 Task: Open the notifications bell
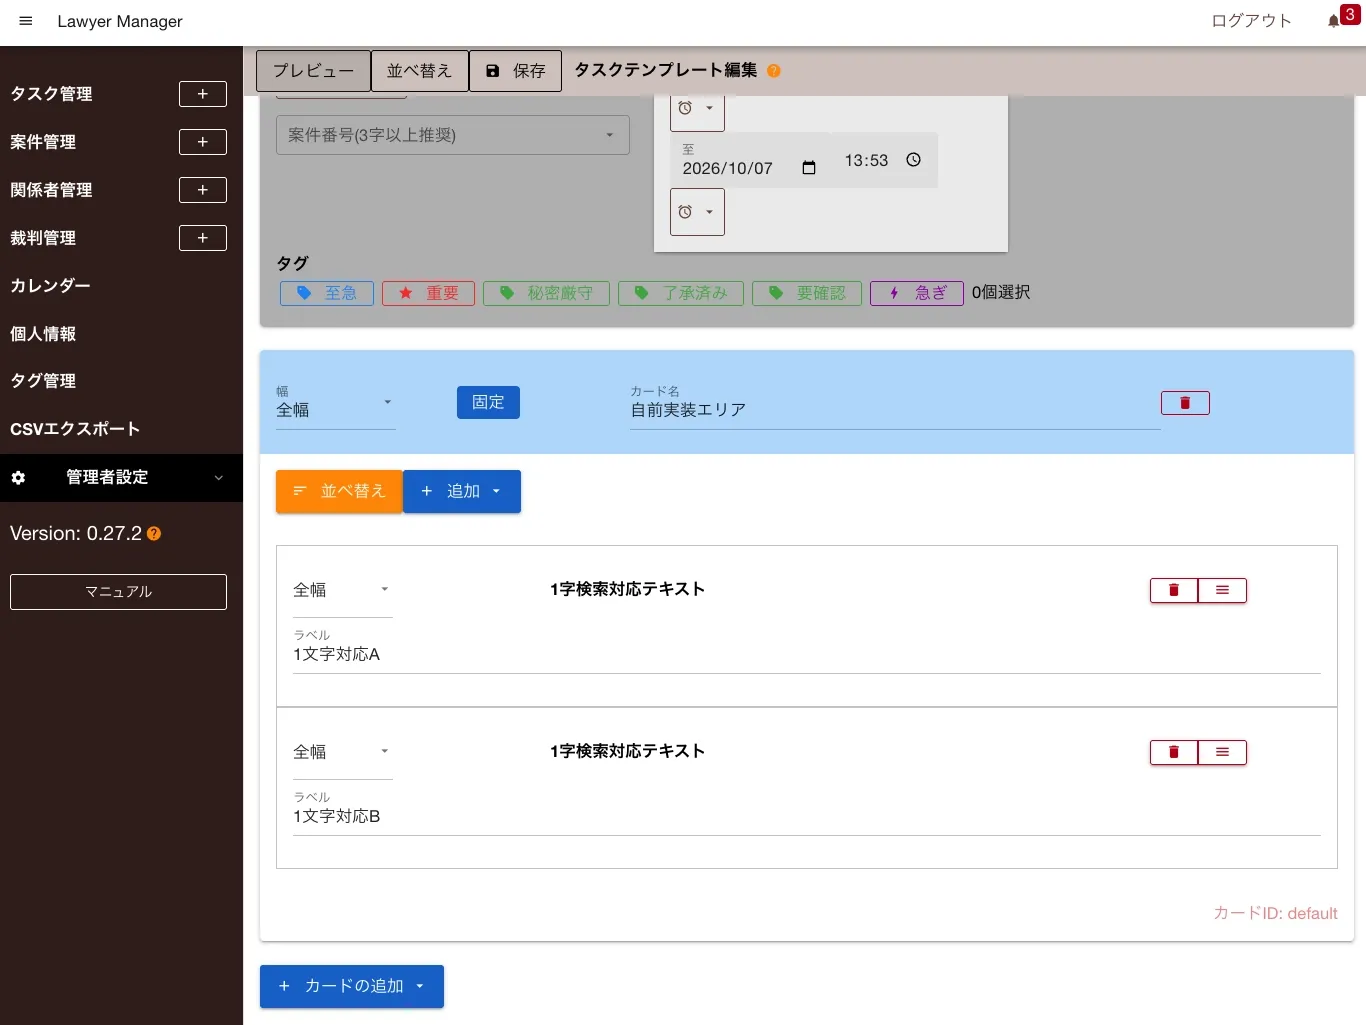point(1334,21)
